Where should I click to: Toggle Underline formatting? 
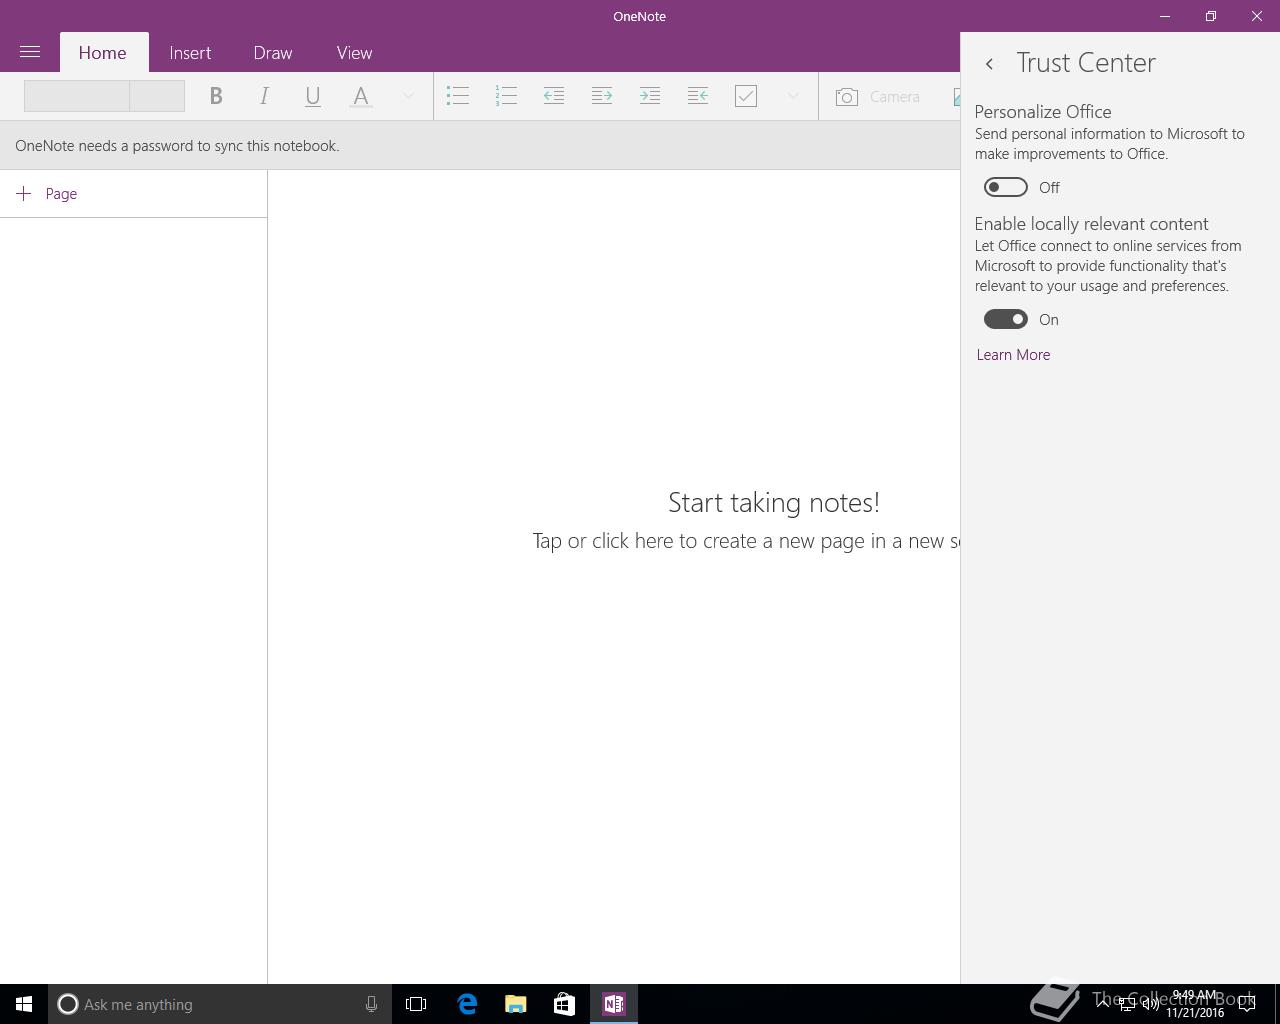tap(312, 96)
